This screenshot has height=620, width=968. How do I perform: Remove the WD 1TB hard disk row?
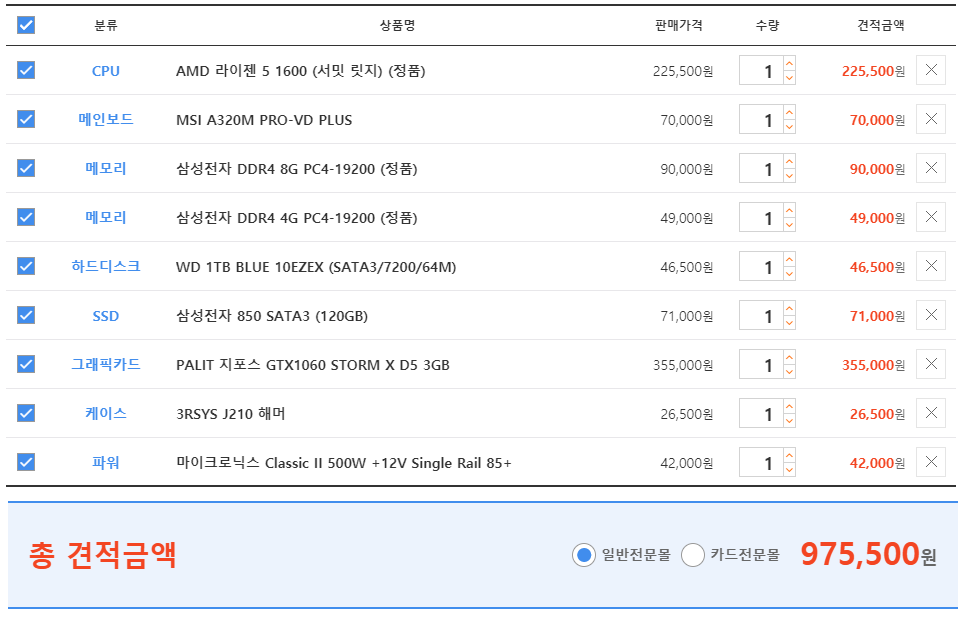click(x=931, y=266)
